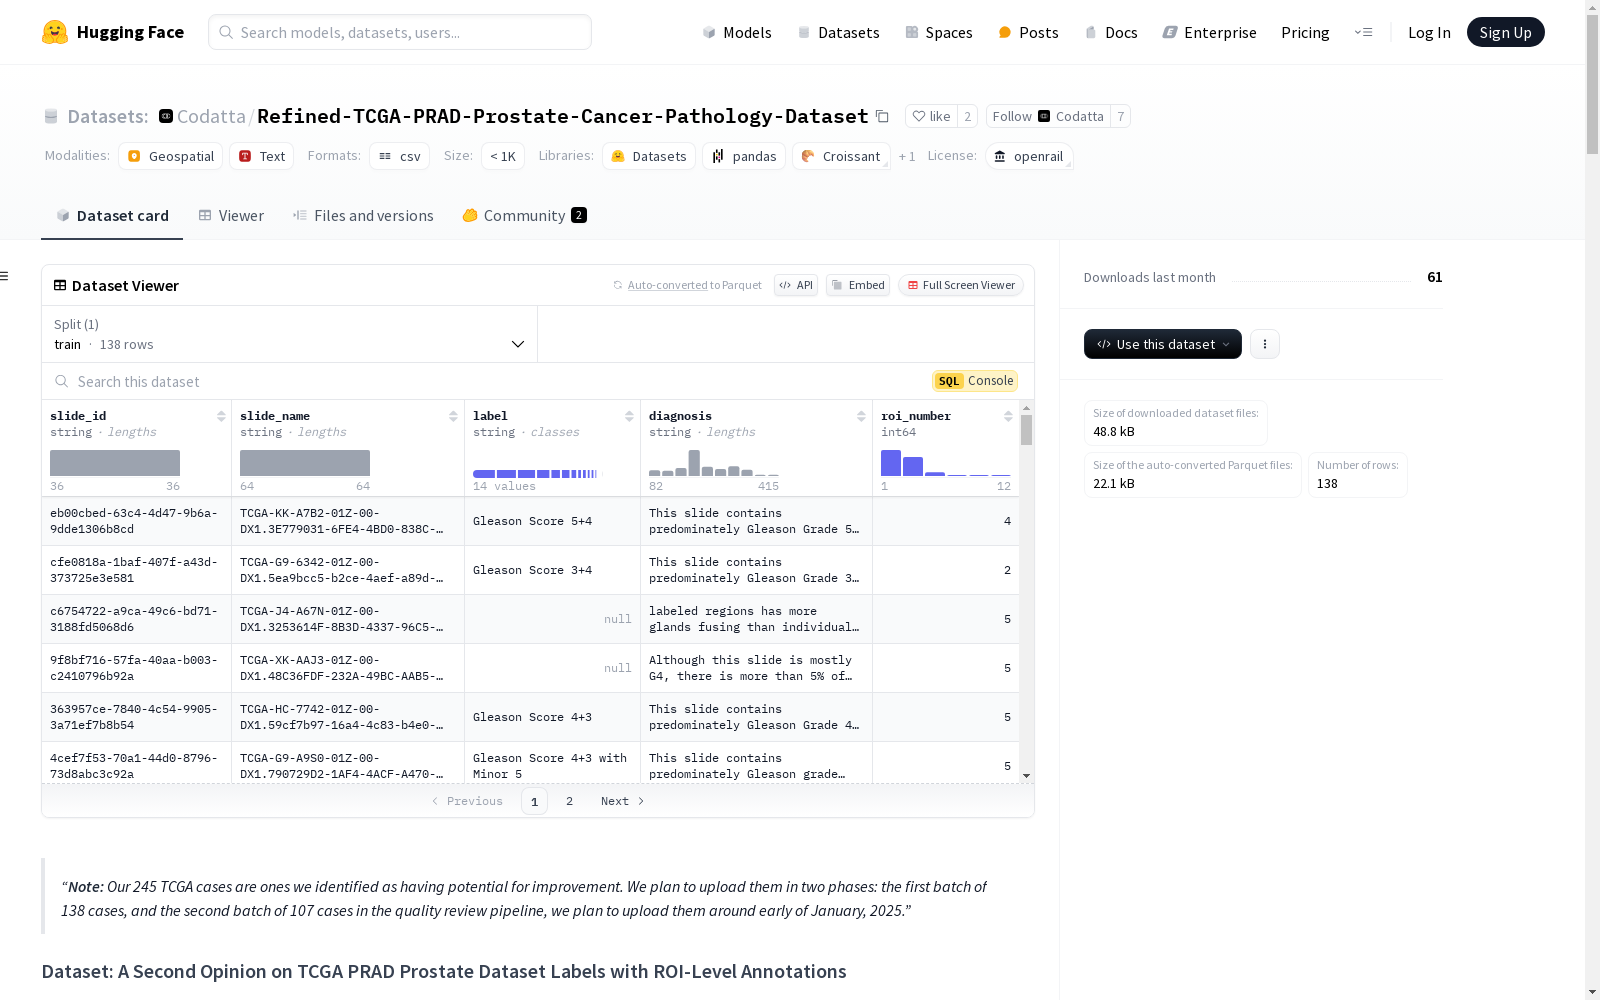The image size is (1600, 1000).
Task: Click the pandas library tag
Action: point(744,156)
